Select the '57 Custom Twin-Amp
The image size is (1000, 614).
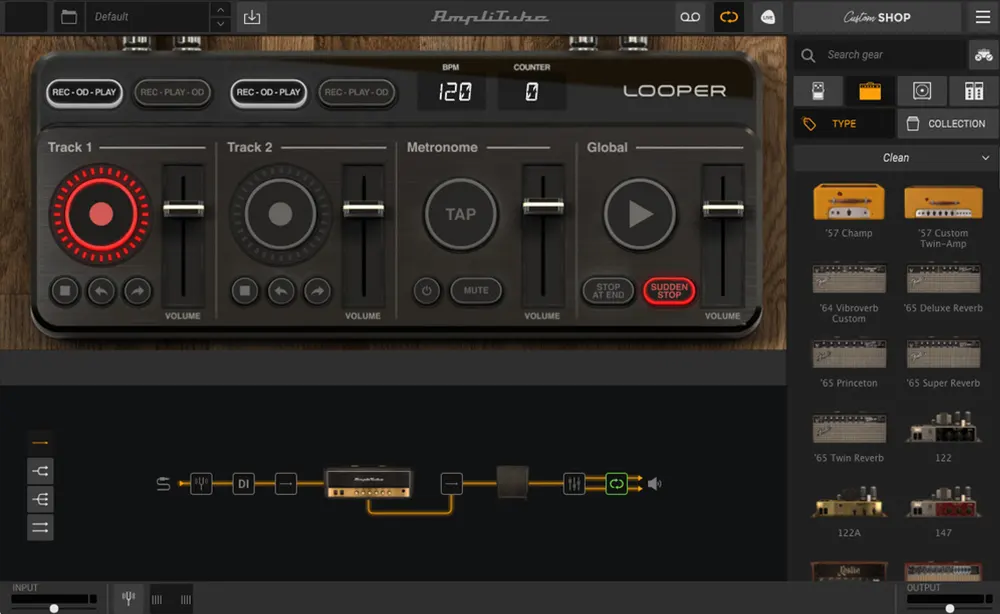943,203
